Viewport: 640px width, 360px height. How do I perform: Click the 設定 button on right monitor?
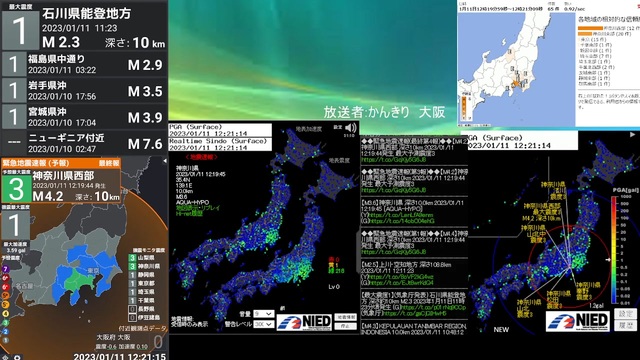[x=625, y=313]
